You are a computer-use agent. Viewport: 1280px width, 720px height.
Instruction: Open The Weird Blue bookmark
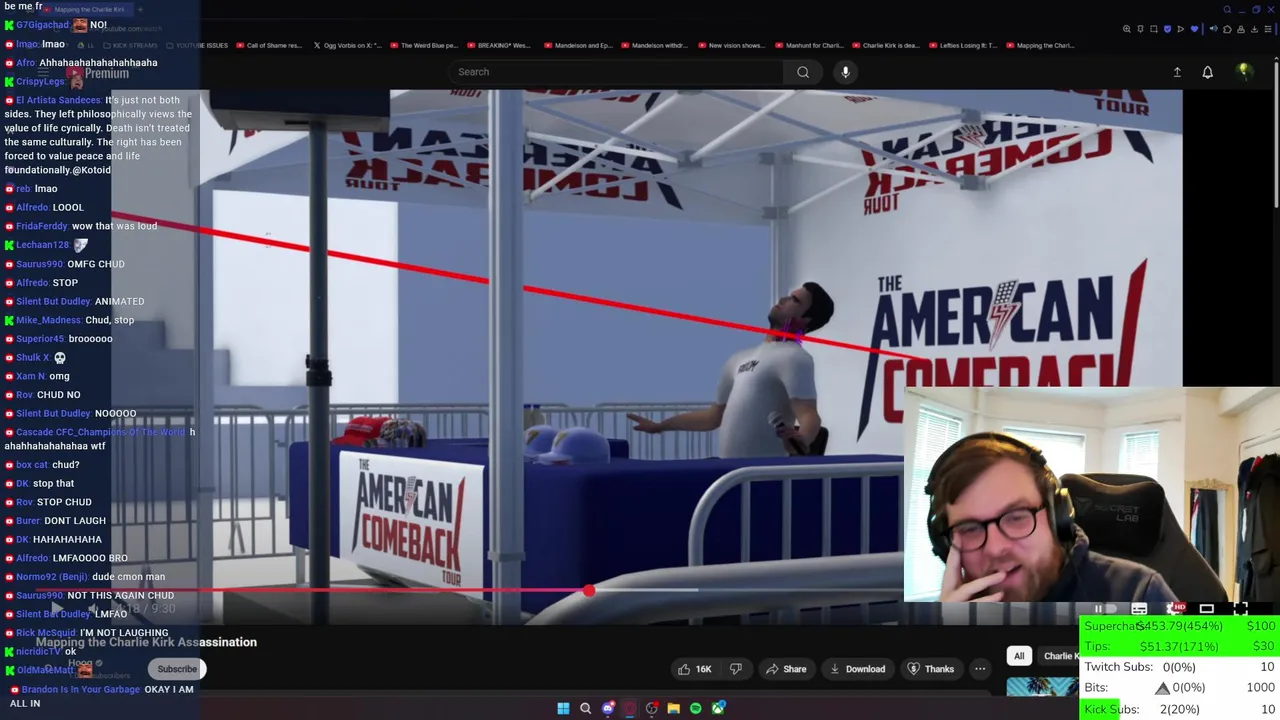pos(424,45)
